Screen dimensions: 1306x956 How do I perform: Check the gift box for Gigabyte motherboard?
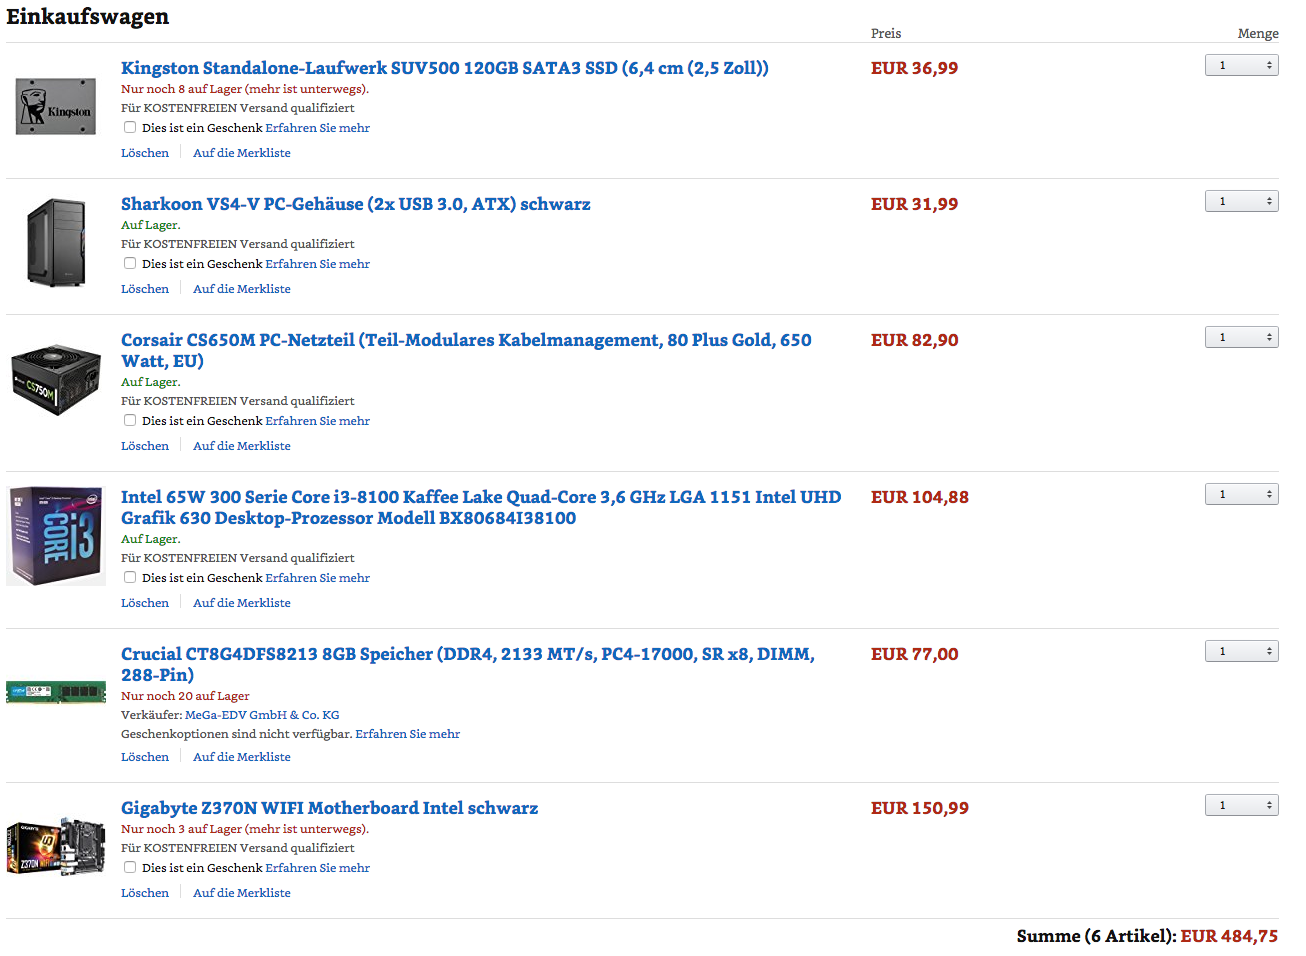pos(130,867)
